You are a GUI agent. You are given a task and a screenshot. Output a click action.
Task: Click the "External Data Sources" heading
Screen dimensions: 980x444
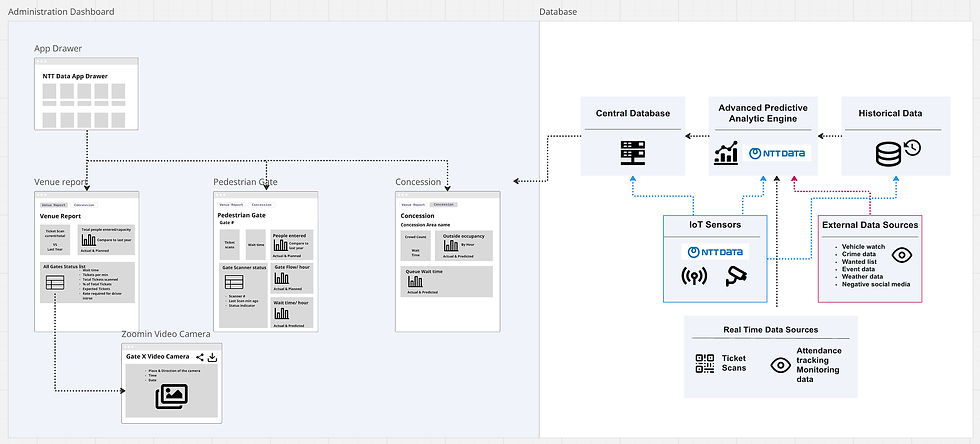pos(870,225)
